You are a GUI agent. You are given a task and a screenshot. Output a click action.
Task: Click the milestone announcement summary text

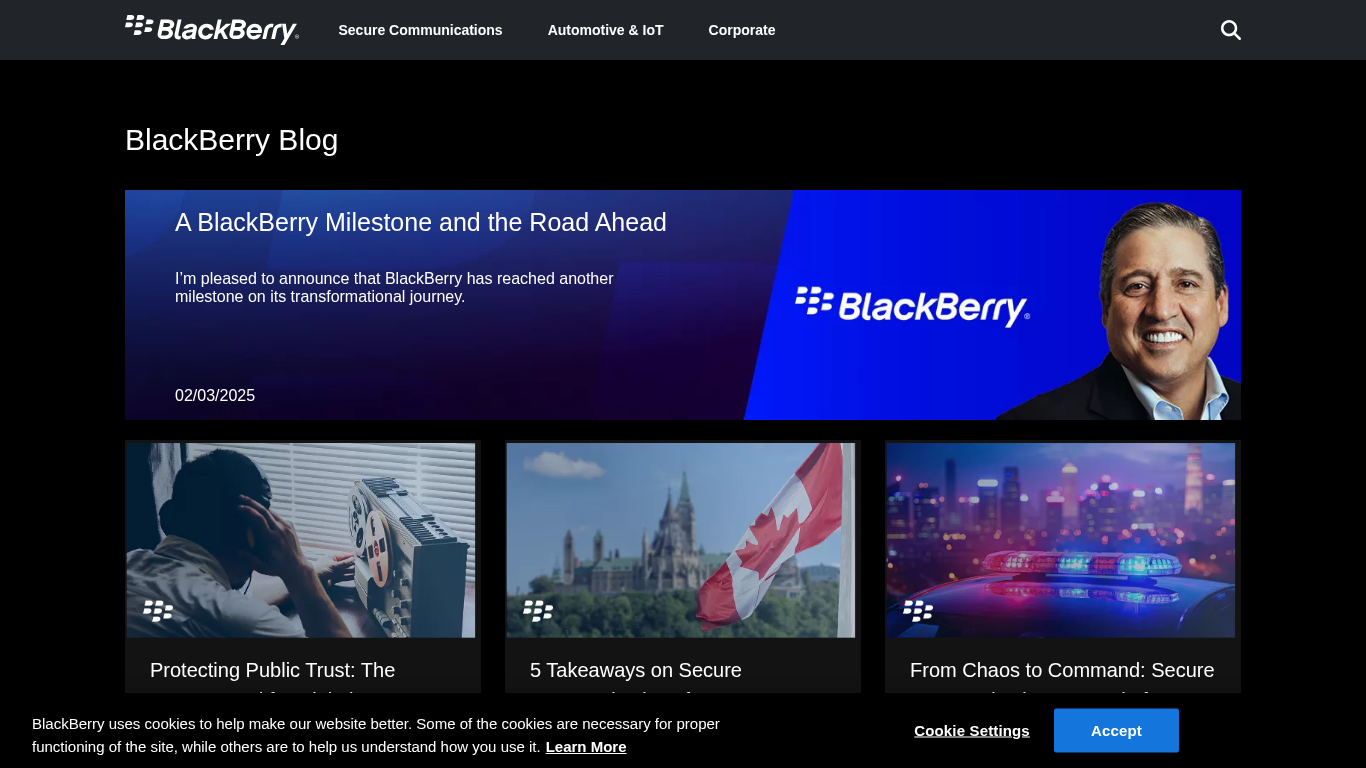coord(394,287)
